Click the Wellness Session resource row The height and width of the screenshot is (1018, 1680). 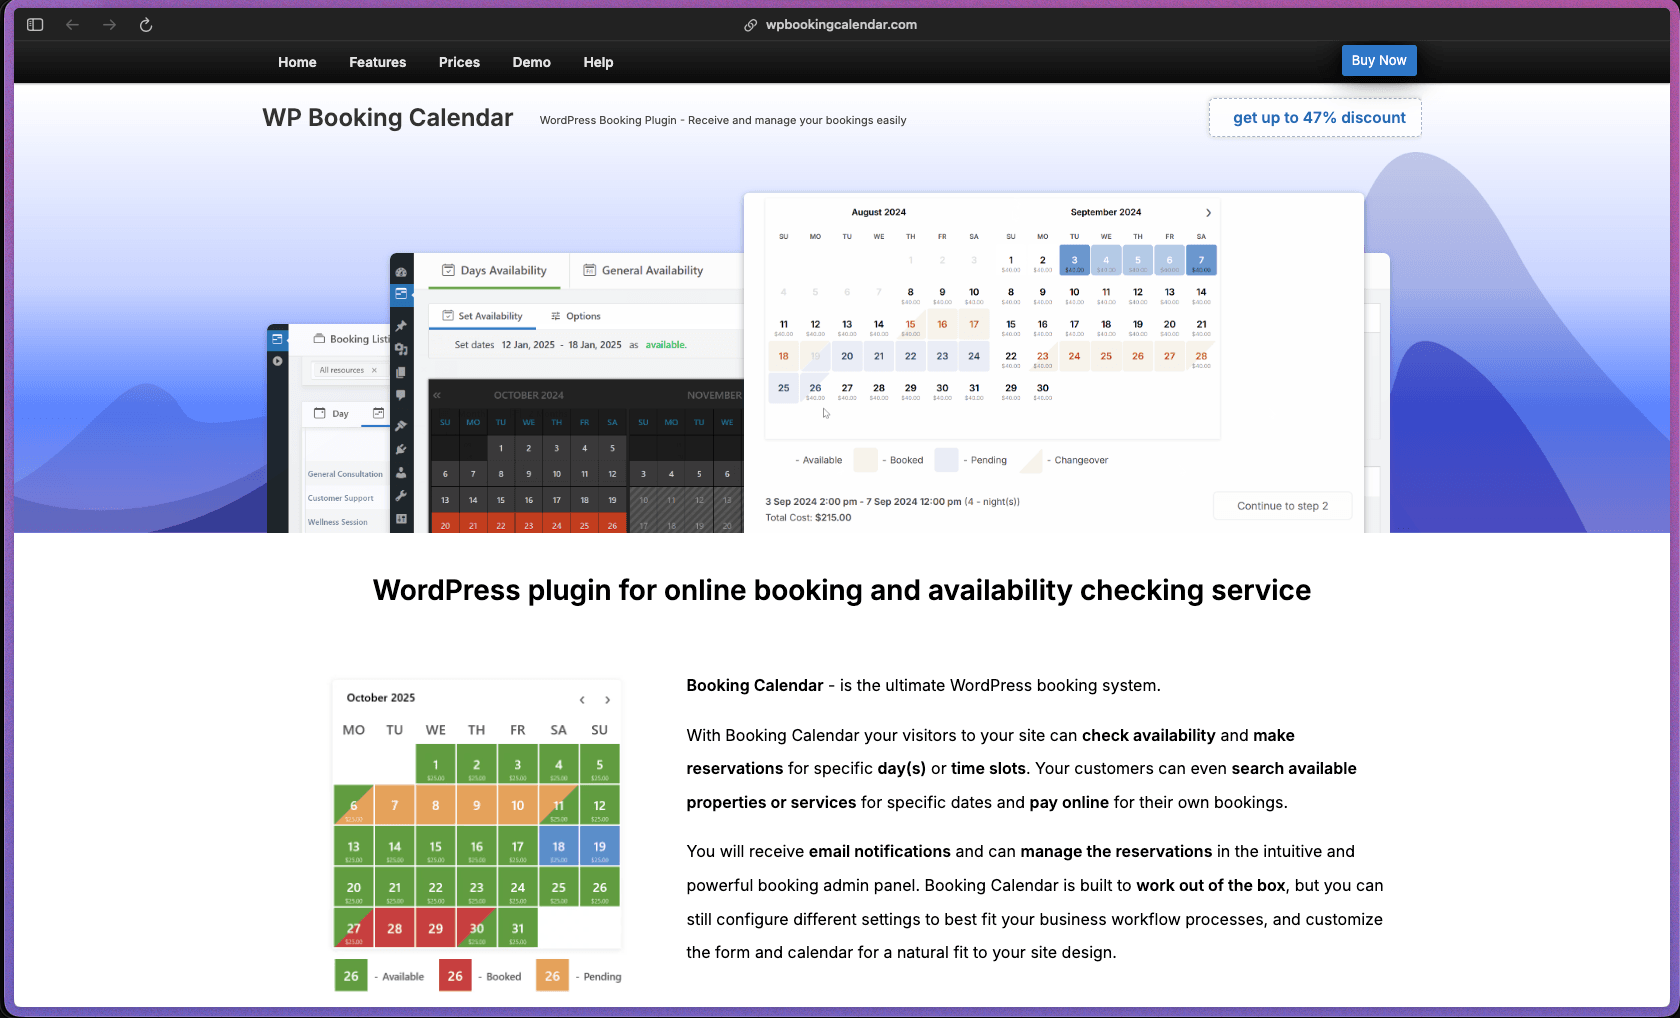(338, 522)
